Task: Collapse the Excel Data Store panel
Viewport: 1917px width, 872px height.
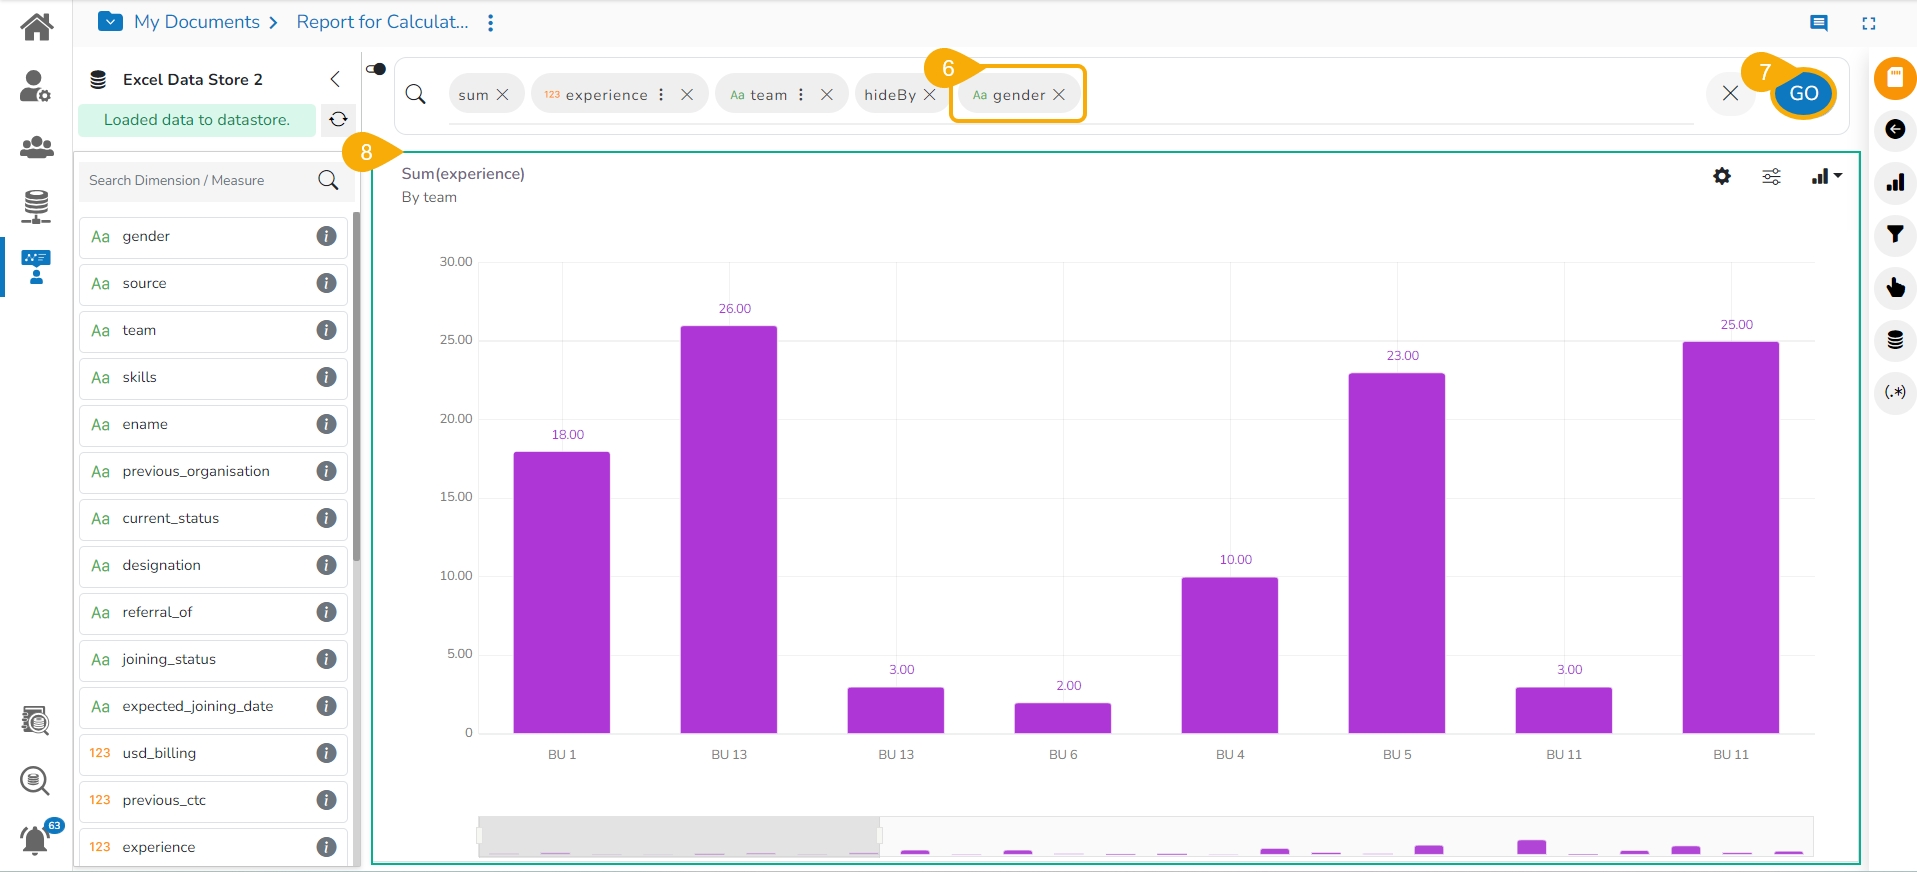Action: coord(335,79)
